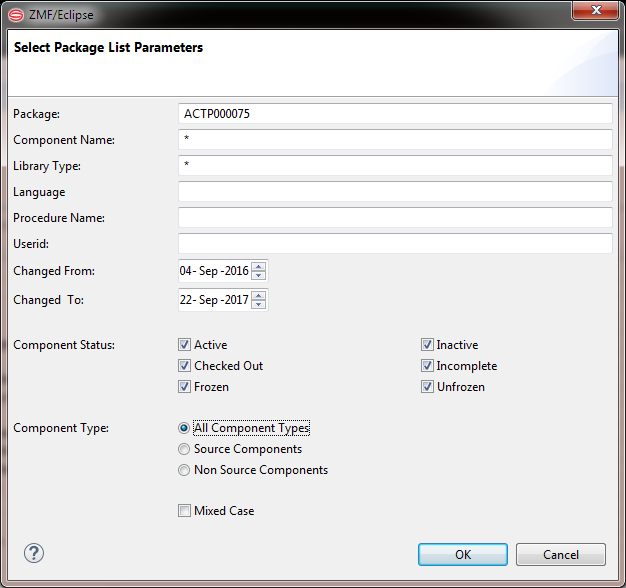Viewport: 626px width, 588px height.
Task: Close the ZMF/Eclipse dialog window
Action: (596, 10)
